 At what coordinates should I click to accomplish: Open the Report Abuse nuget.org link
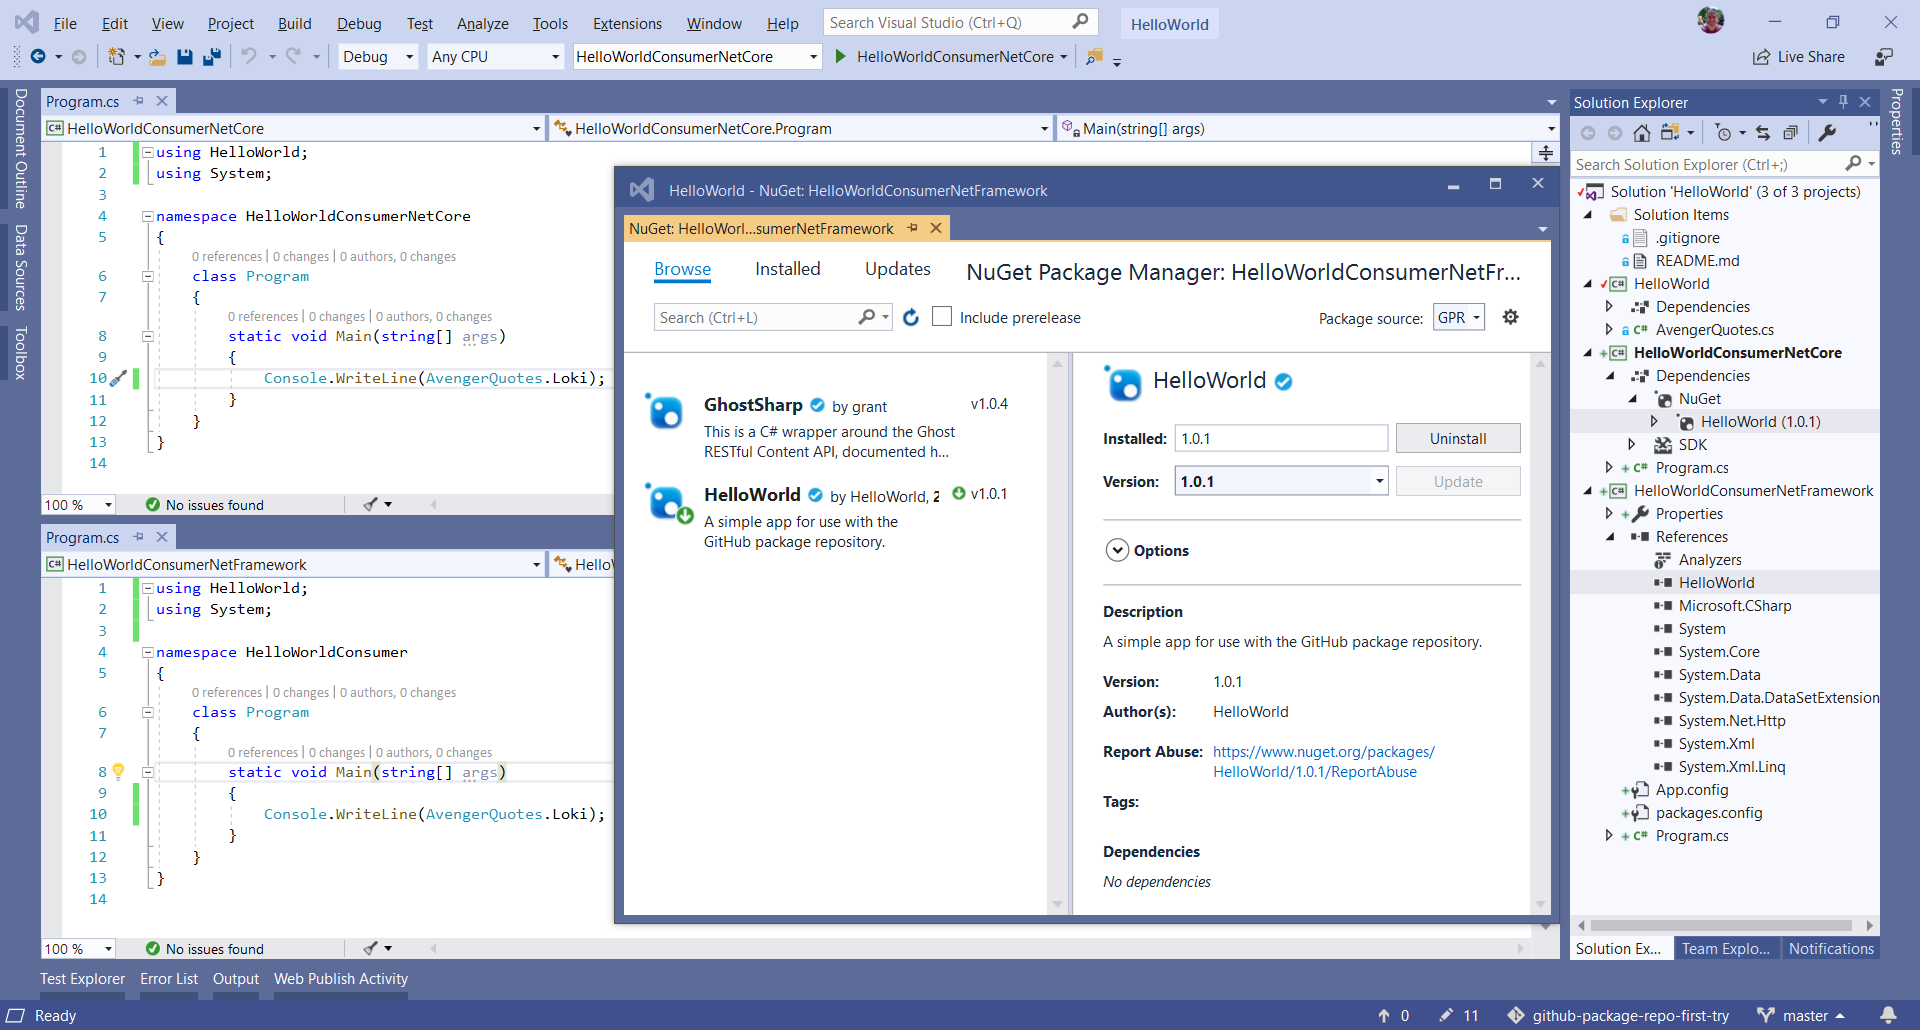1323,752
